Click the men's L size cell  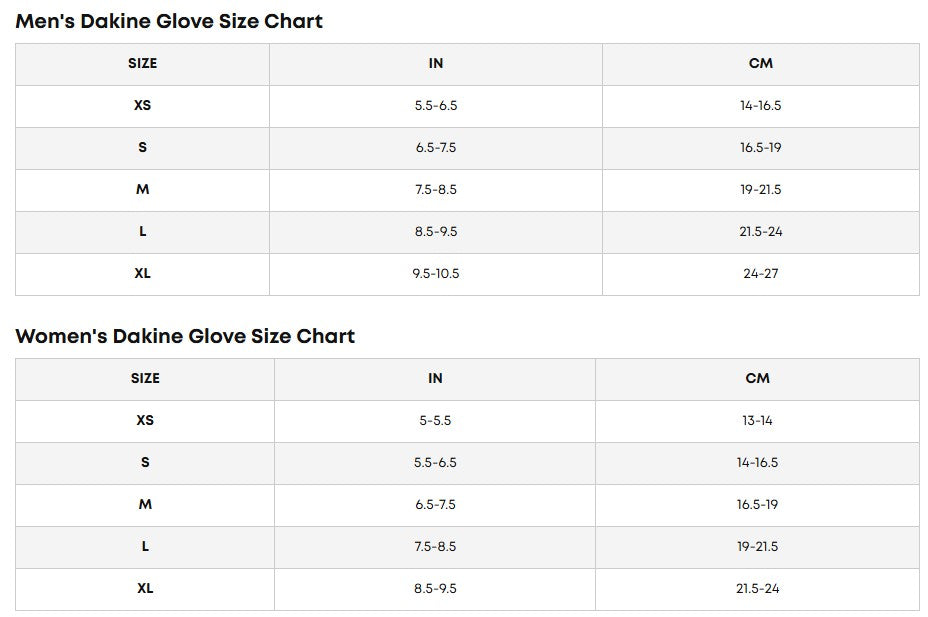[142, 231]
